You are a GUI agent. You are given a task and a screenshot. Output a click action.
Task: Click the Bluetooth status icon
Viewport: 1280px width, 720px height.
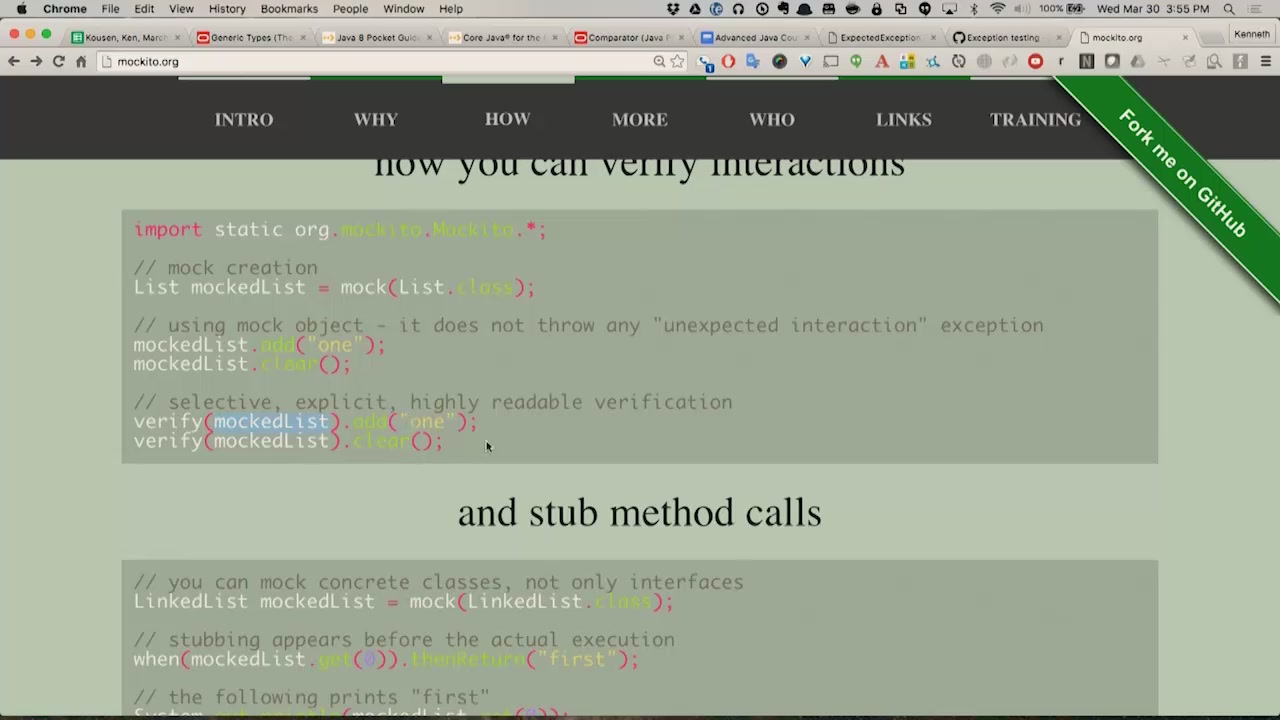pyautogui.click(x=973, y=9)
